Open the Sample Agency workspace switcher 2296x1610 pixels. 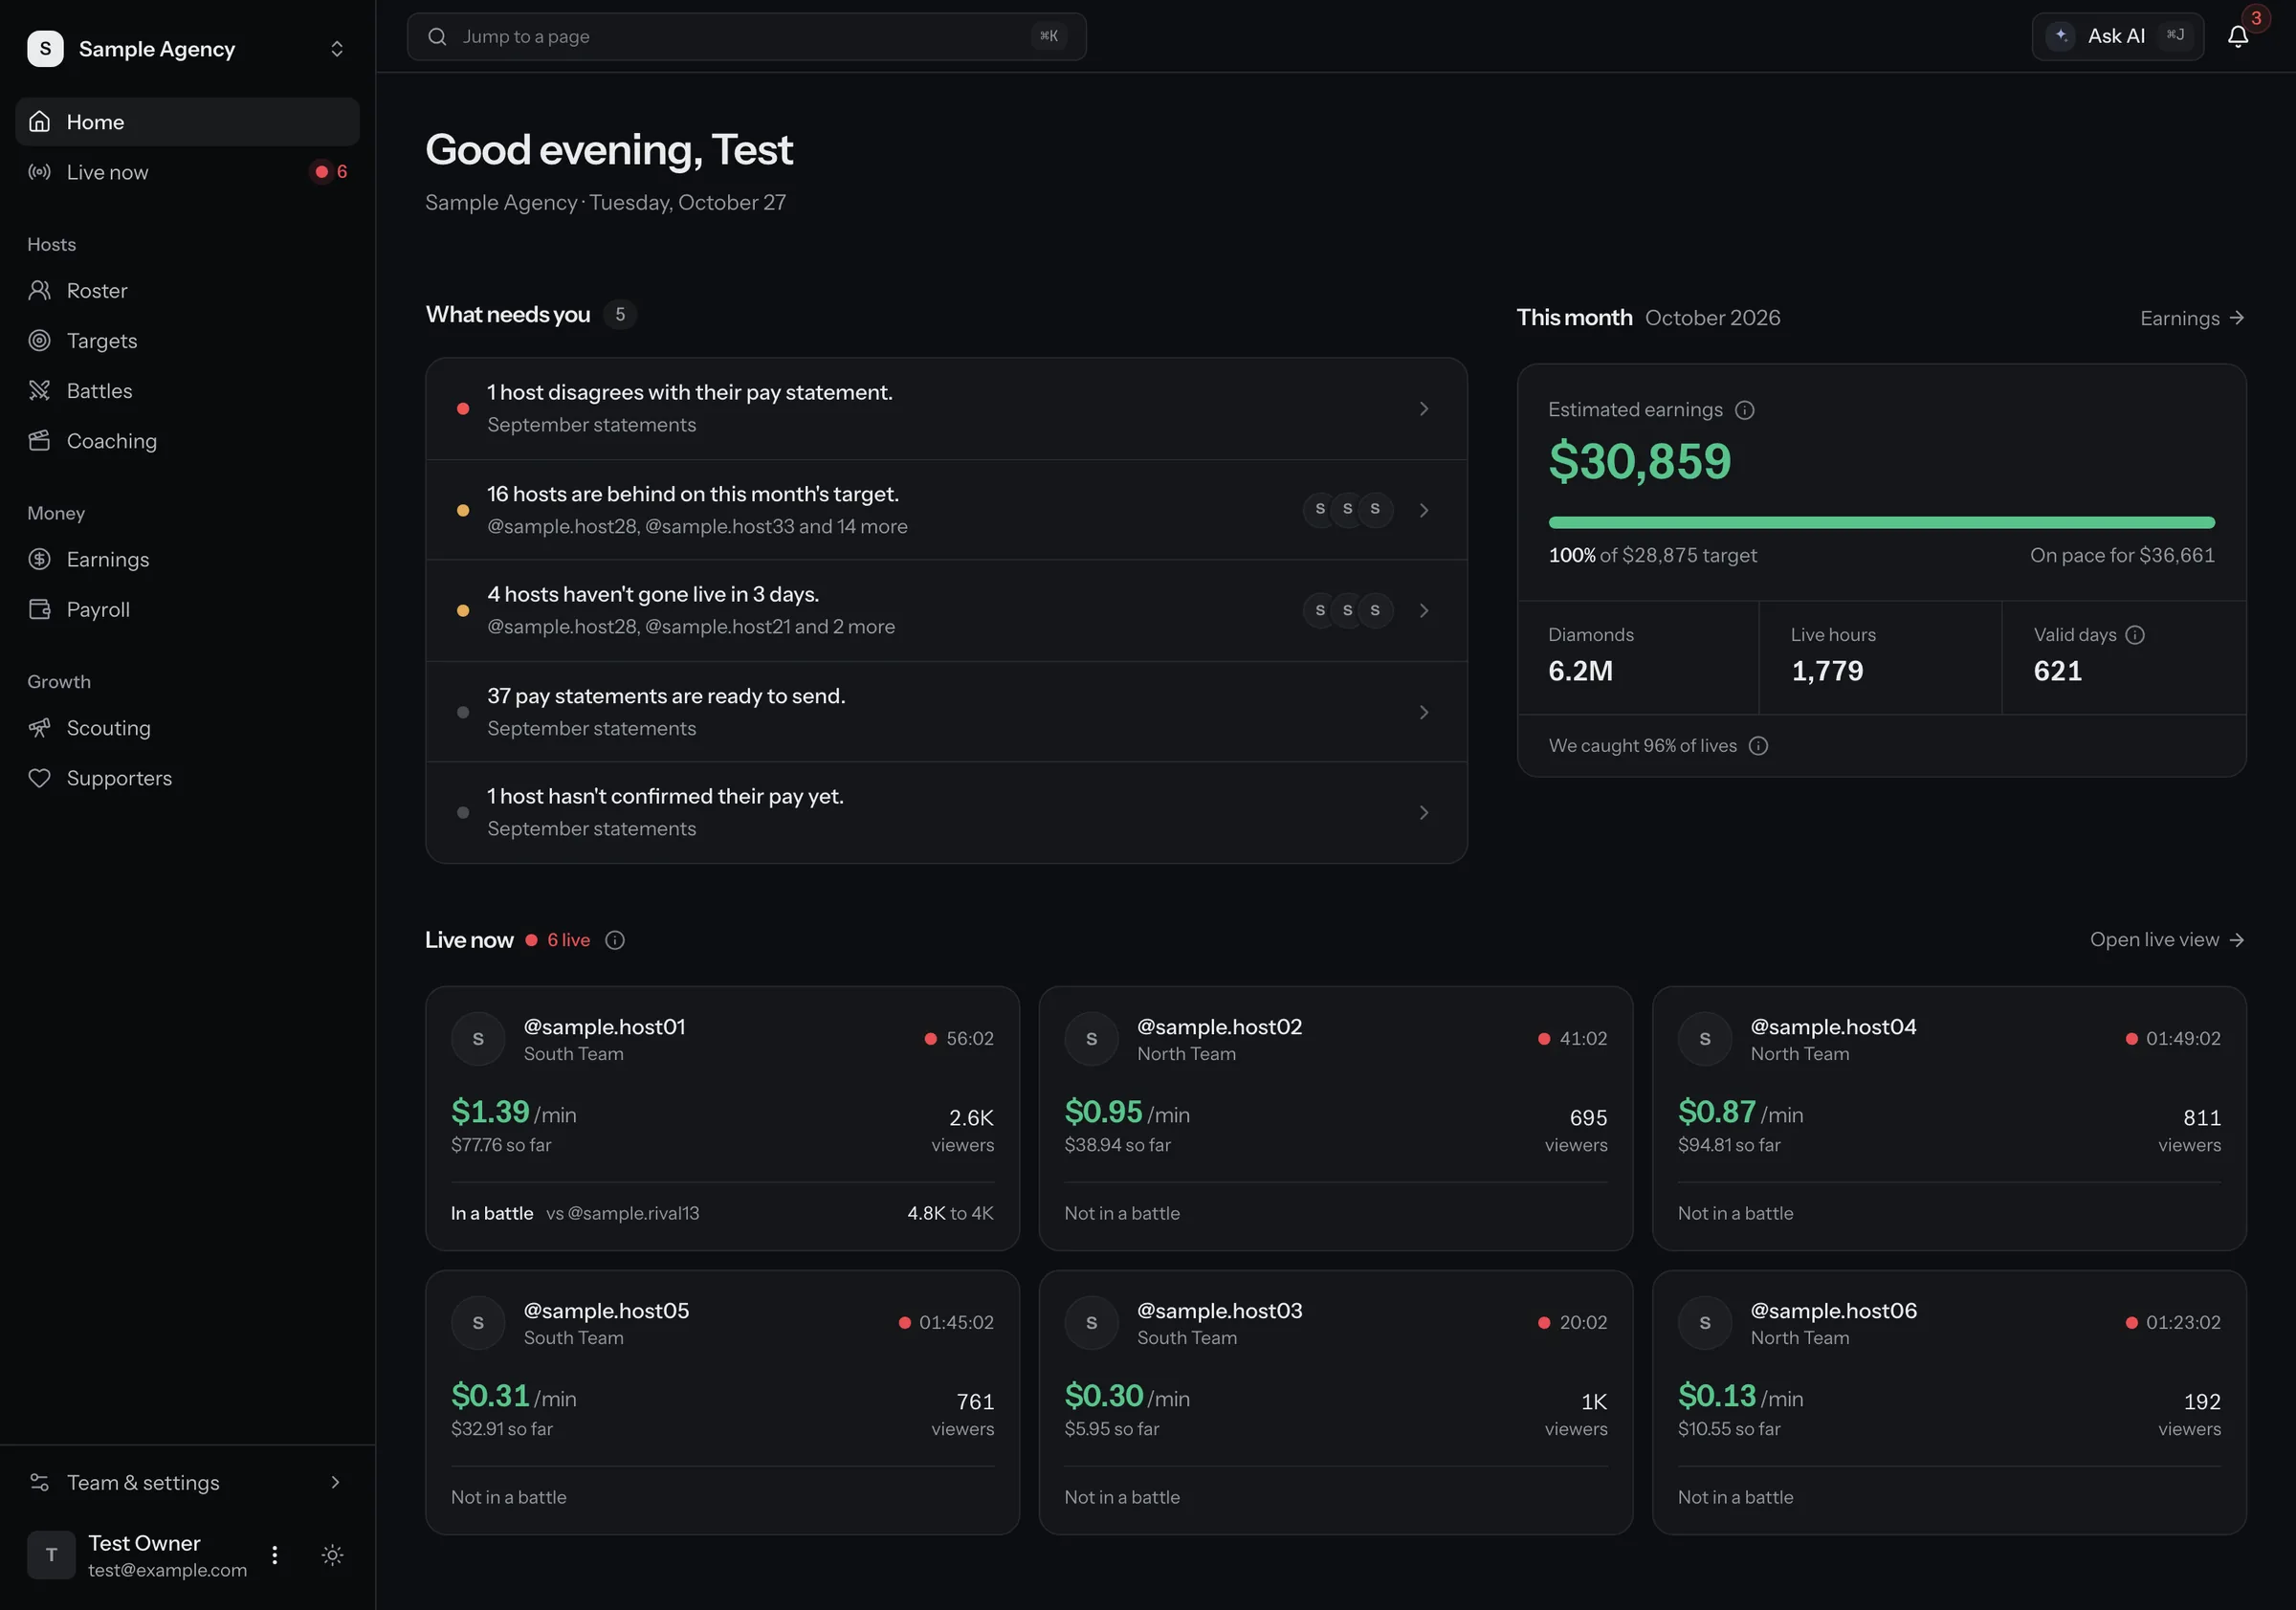coord(187,49)
